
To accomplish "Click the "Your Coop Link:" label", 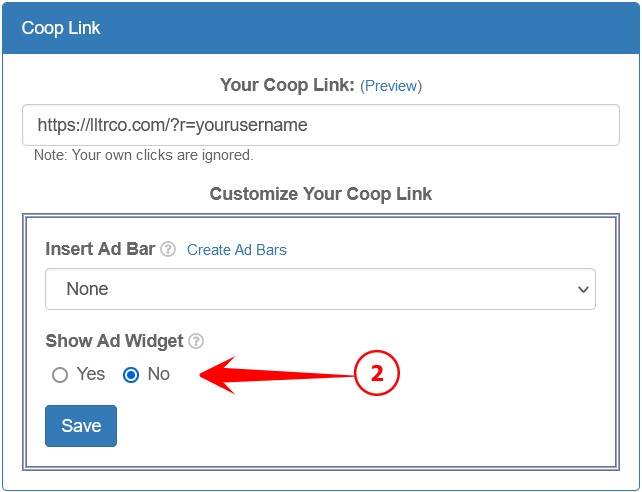I will [288, 85].
